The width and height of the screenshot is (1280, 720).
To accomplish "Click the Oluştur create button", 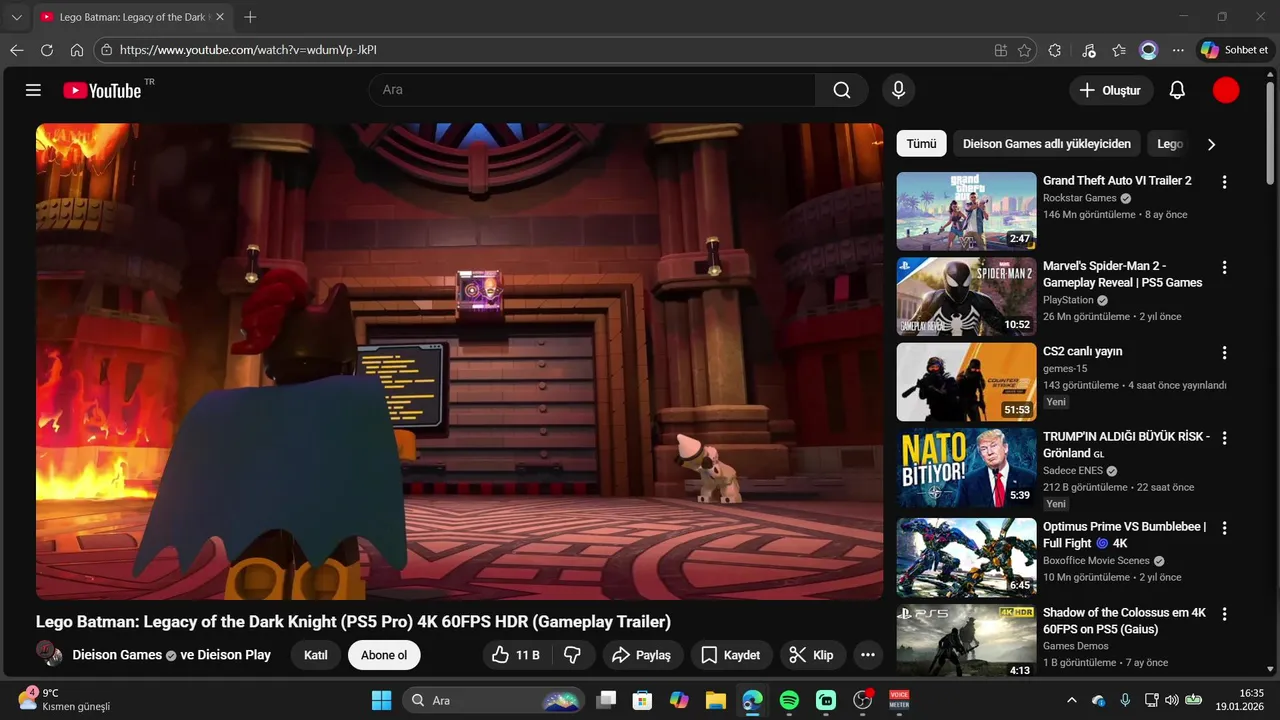I will click(x=1110, y=90).
